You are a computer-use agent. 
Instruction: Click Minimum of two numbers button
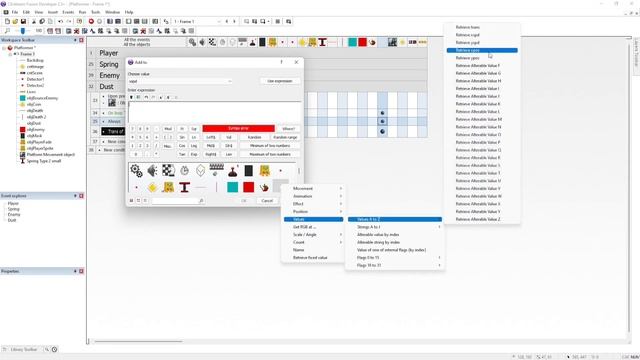[x=270, y=146]
